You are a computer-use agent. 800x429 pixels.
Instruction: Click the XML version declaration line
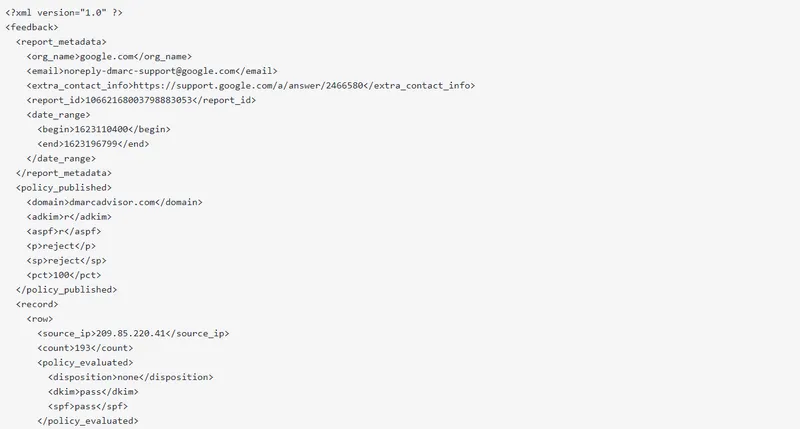64,12
